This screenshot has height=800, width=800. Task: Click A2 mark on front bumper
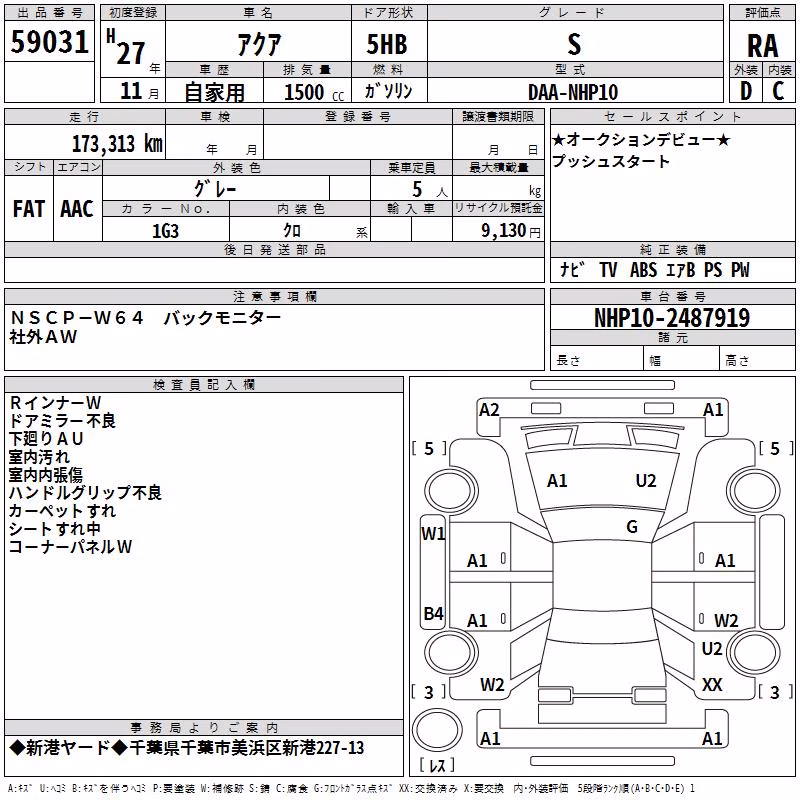click(489, 409)
